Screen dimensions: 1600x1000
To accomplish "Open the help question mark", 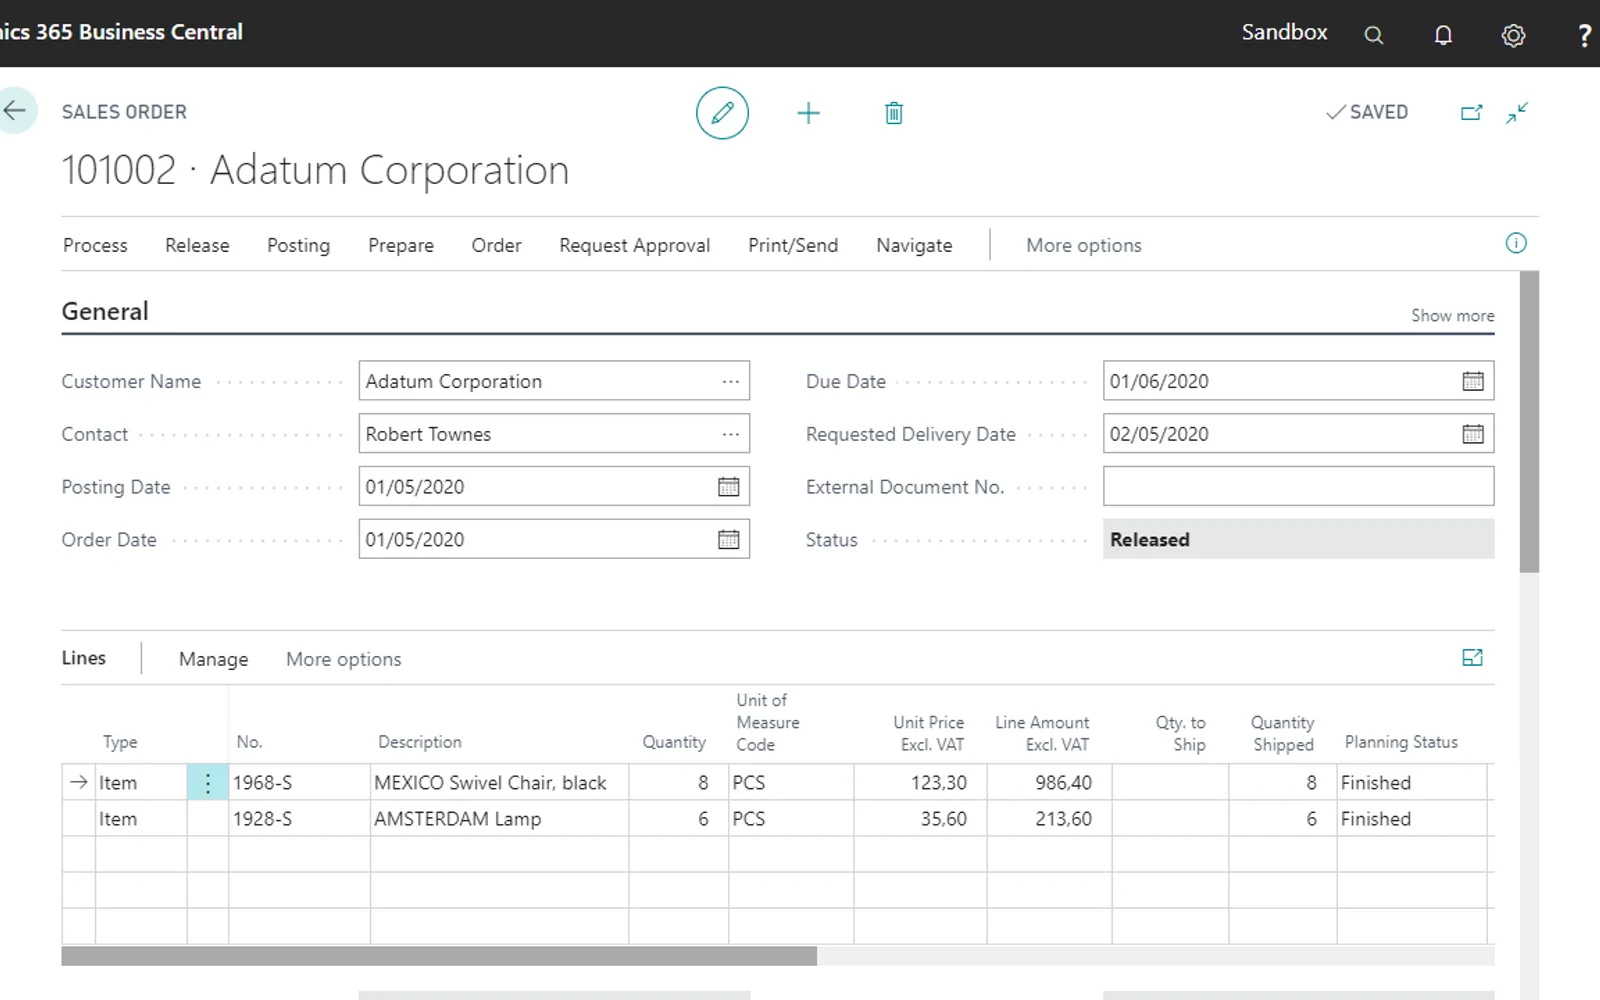I will pyautogui.click(x=1584, y=35).
